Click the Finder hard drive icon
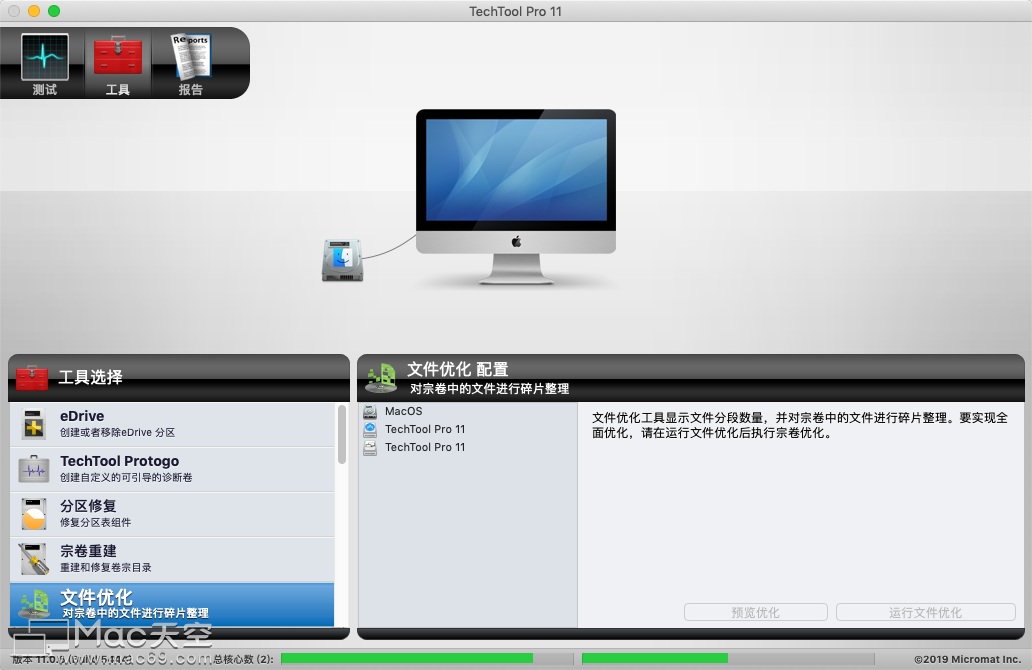Image resolution: width=1032 pixels, height=670 pixels. coord(342,260)
